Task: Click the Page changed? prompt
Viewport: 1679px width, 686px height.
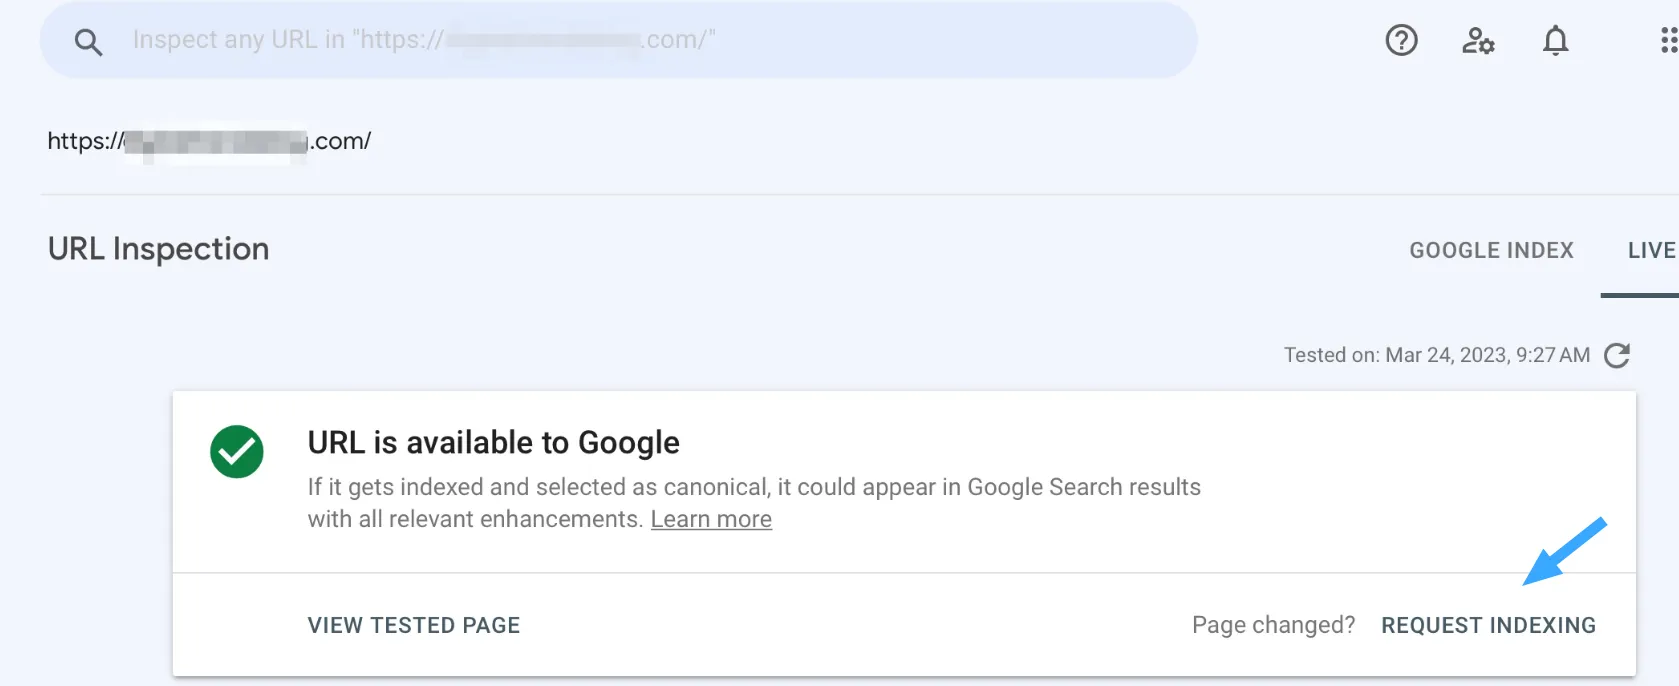Action: (x=1273, y=624)
